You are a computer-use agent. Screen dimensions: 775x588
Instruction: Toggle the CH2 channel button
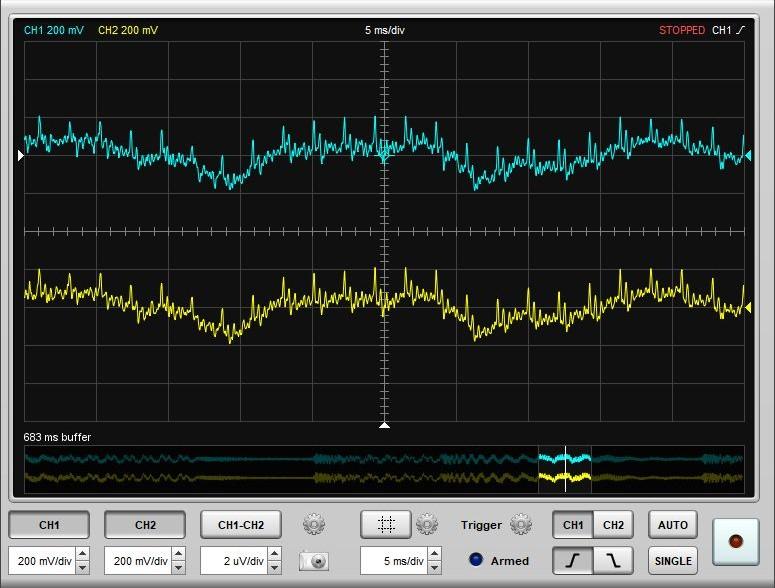point(145,525)
